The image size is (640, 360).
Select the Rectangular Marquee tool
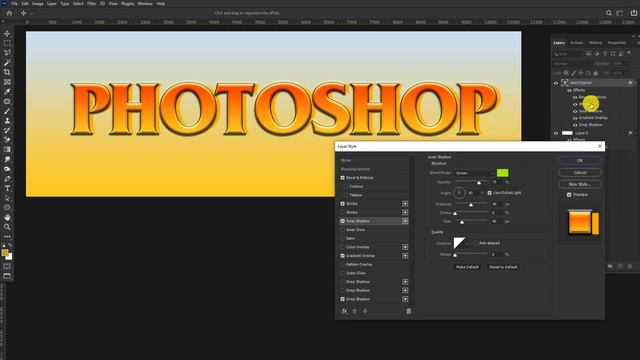tap(7, 43)
